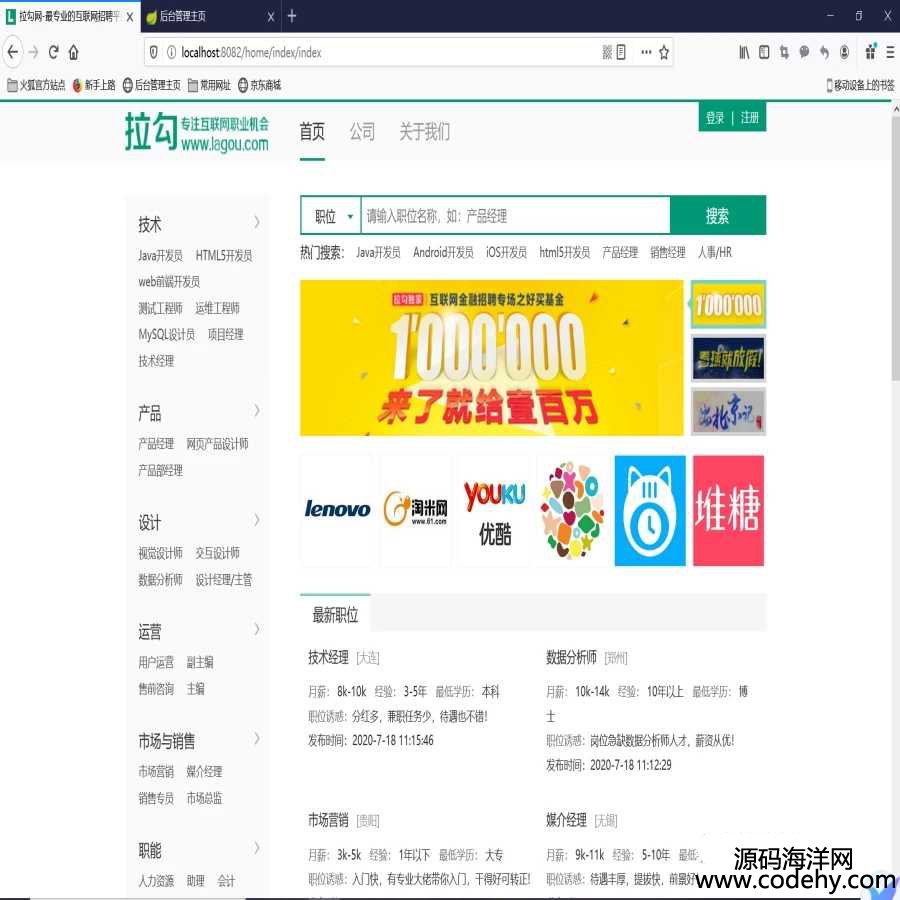Viewport: 900px width, 900px height.
Task: Switch to the 后台管理主页 tab
Action: click(210, 17)
